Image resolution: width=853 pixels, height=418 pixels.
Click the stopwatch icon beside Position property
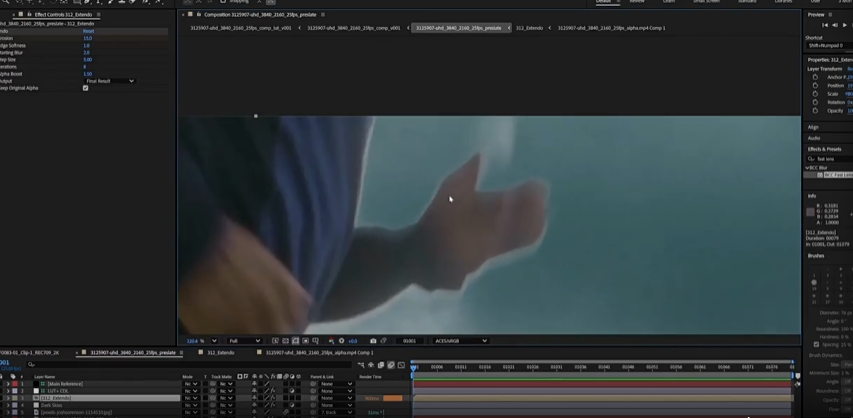point(815,85)
